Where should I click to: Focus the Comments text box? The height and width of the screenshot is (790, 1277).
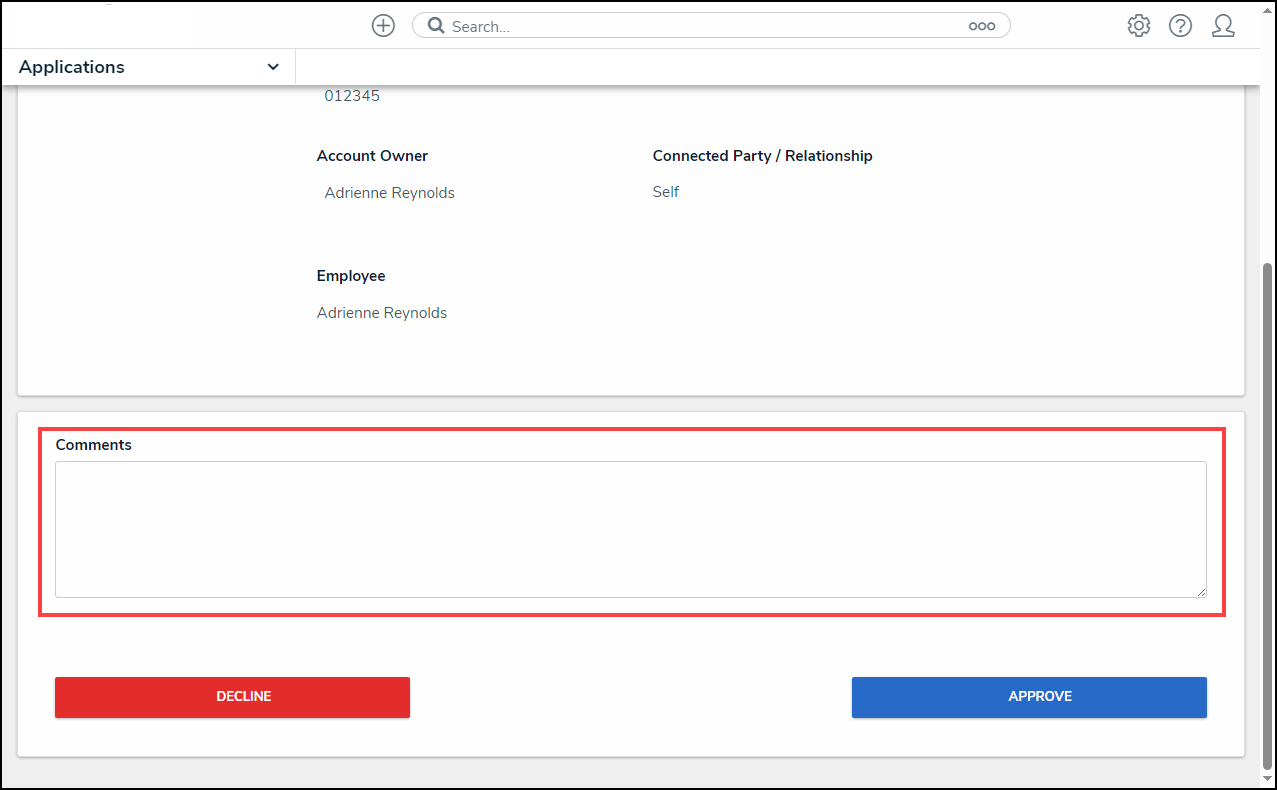tap(630, 529)
